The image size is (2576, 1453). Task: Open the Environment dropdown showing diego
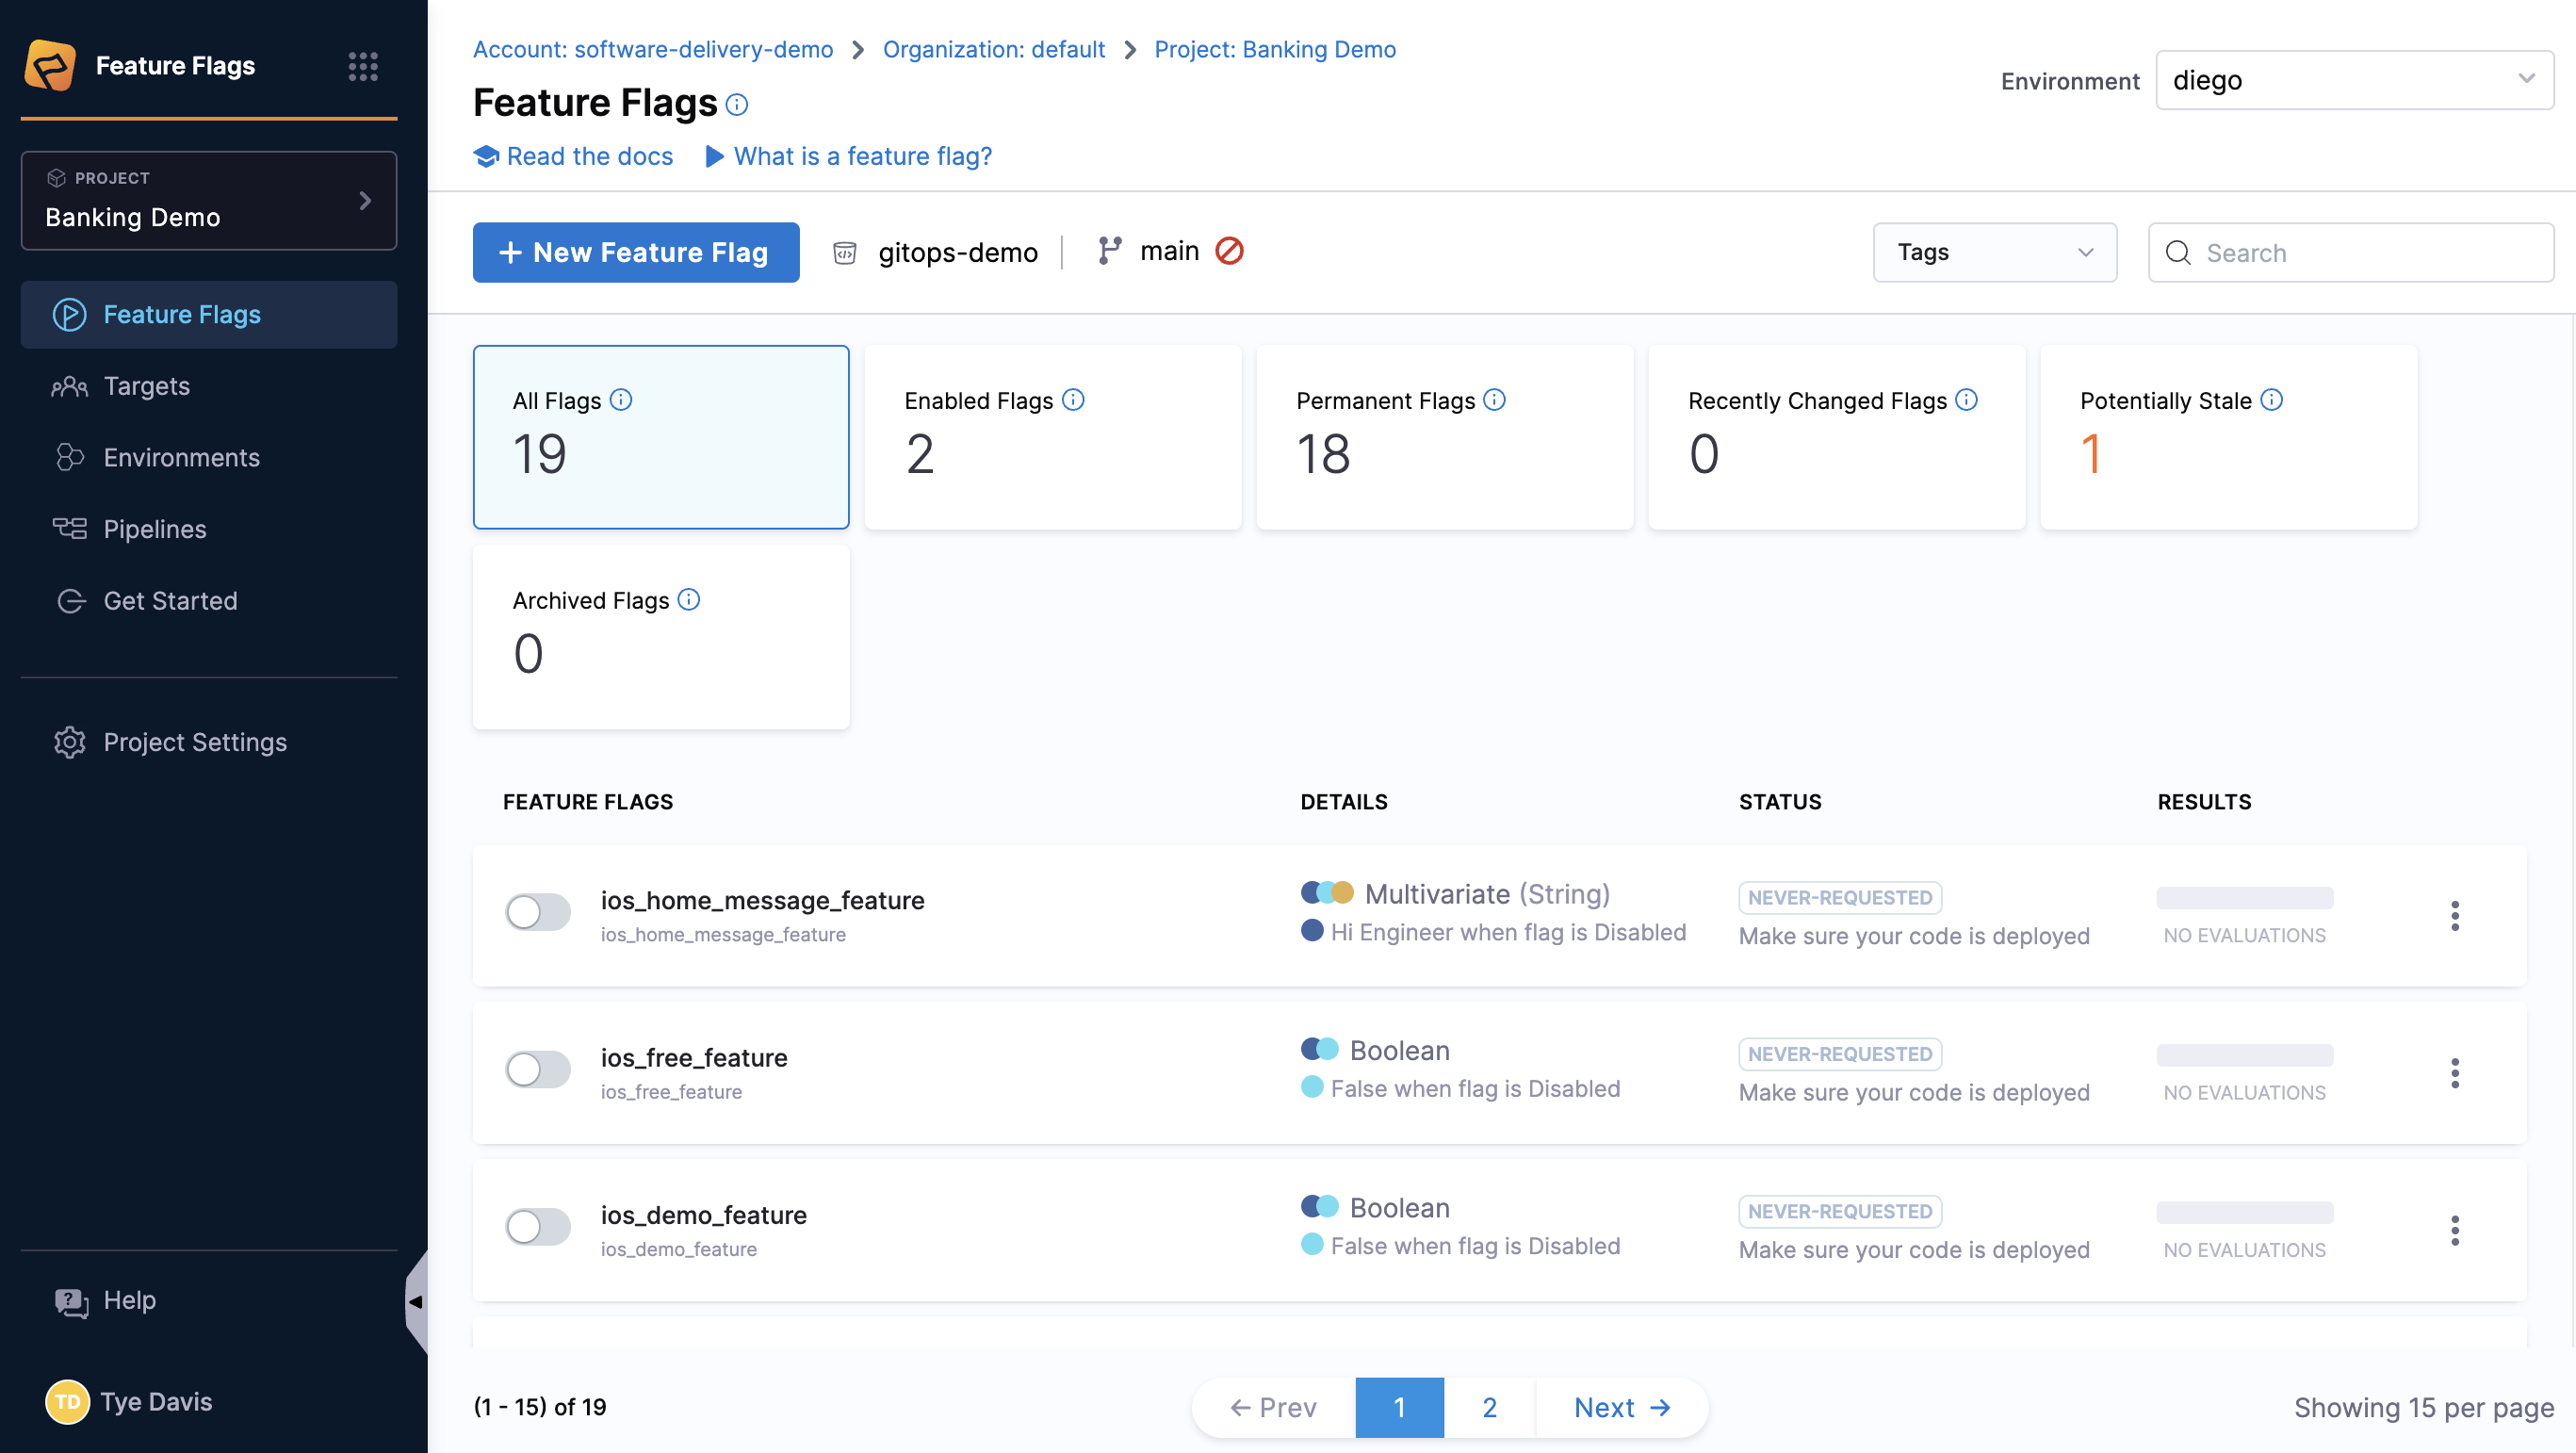[x=2354, y=80]
